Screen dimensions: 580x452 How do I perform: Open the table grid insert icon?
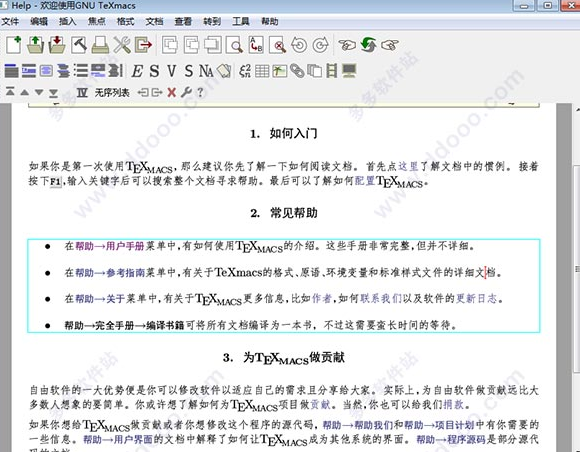tap(262, 71)
